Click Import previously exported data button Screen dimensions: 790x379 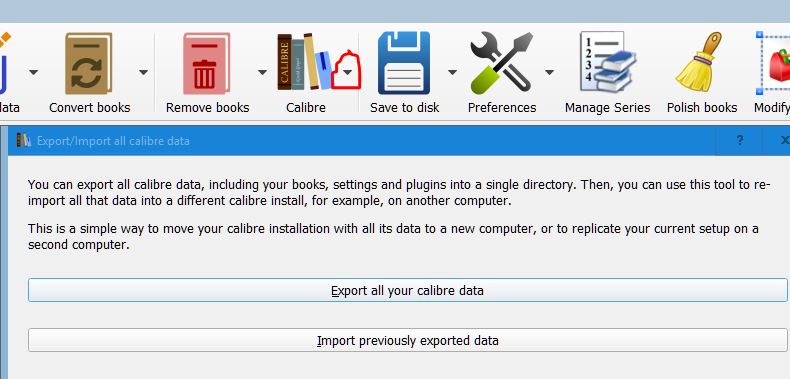tap(408, 341)
